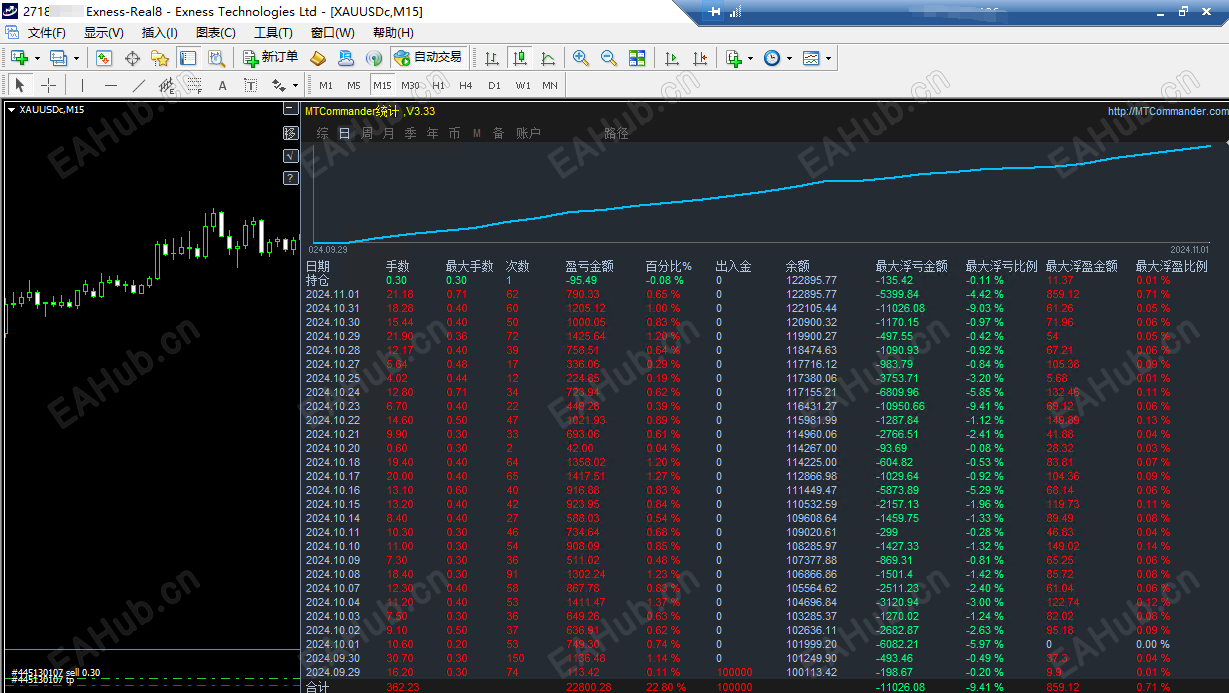Toggle the Data Window crosshair-circle icon
1229x693 pixels.
(x=132, y=58)
